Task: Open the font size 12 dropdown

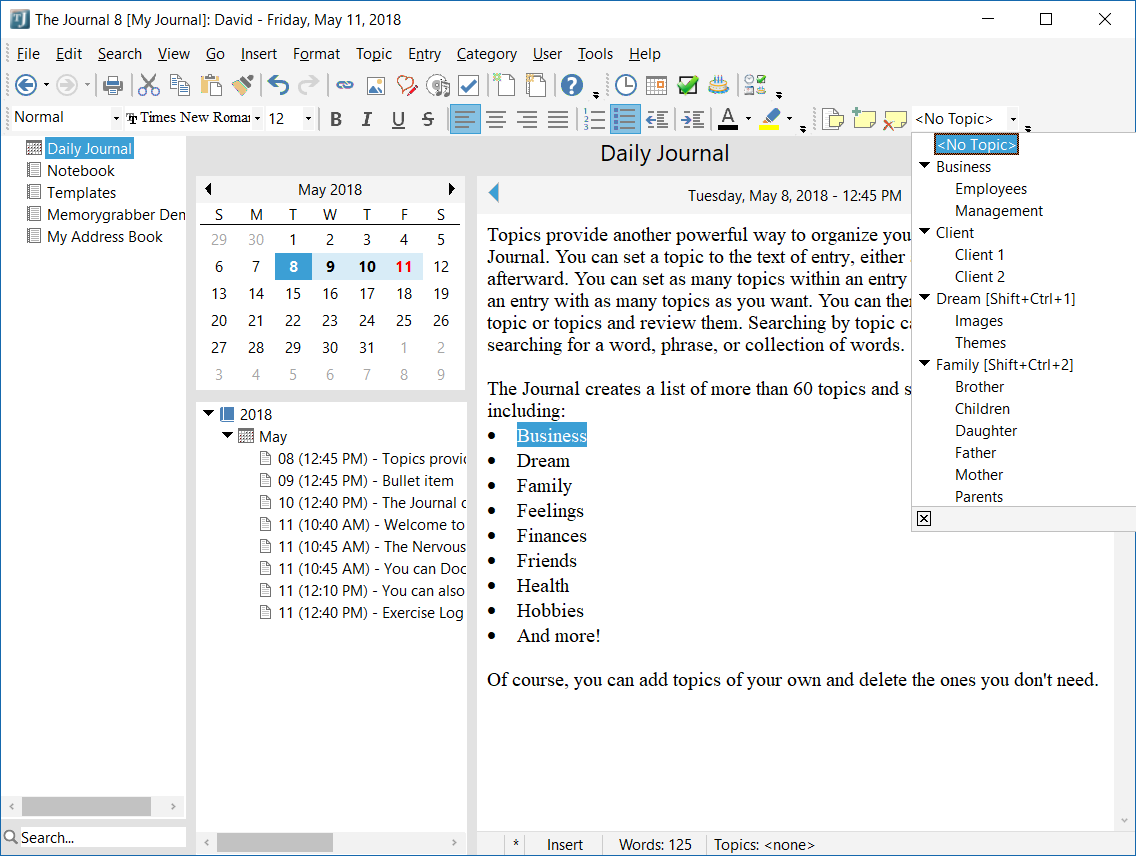Action: point(309,118)
